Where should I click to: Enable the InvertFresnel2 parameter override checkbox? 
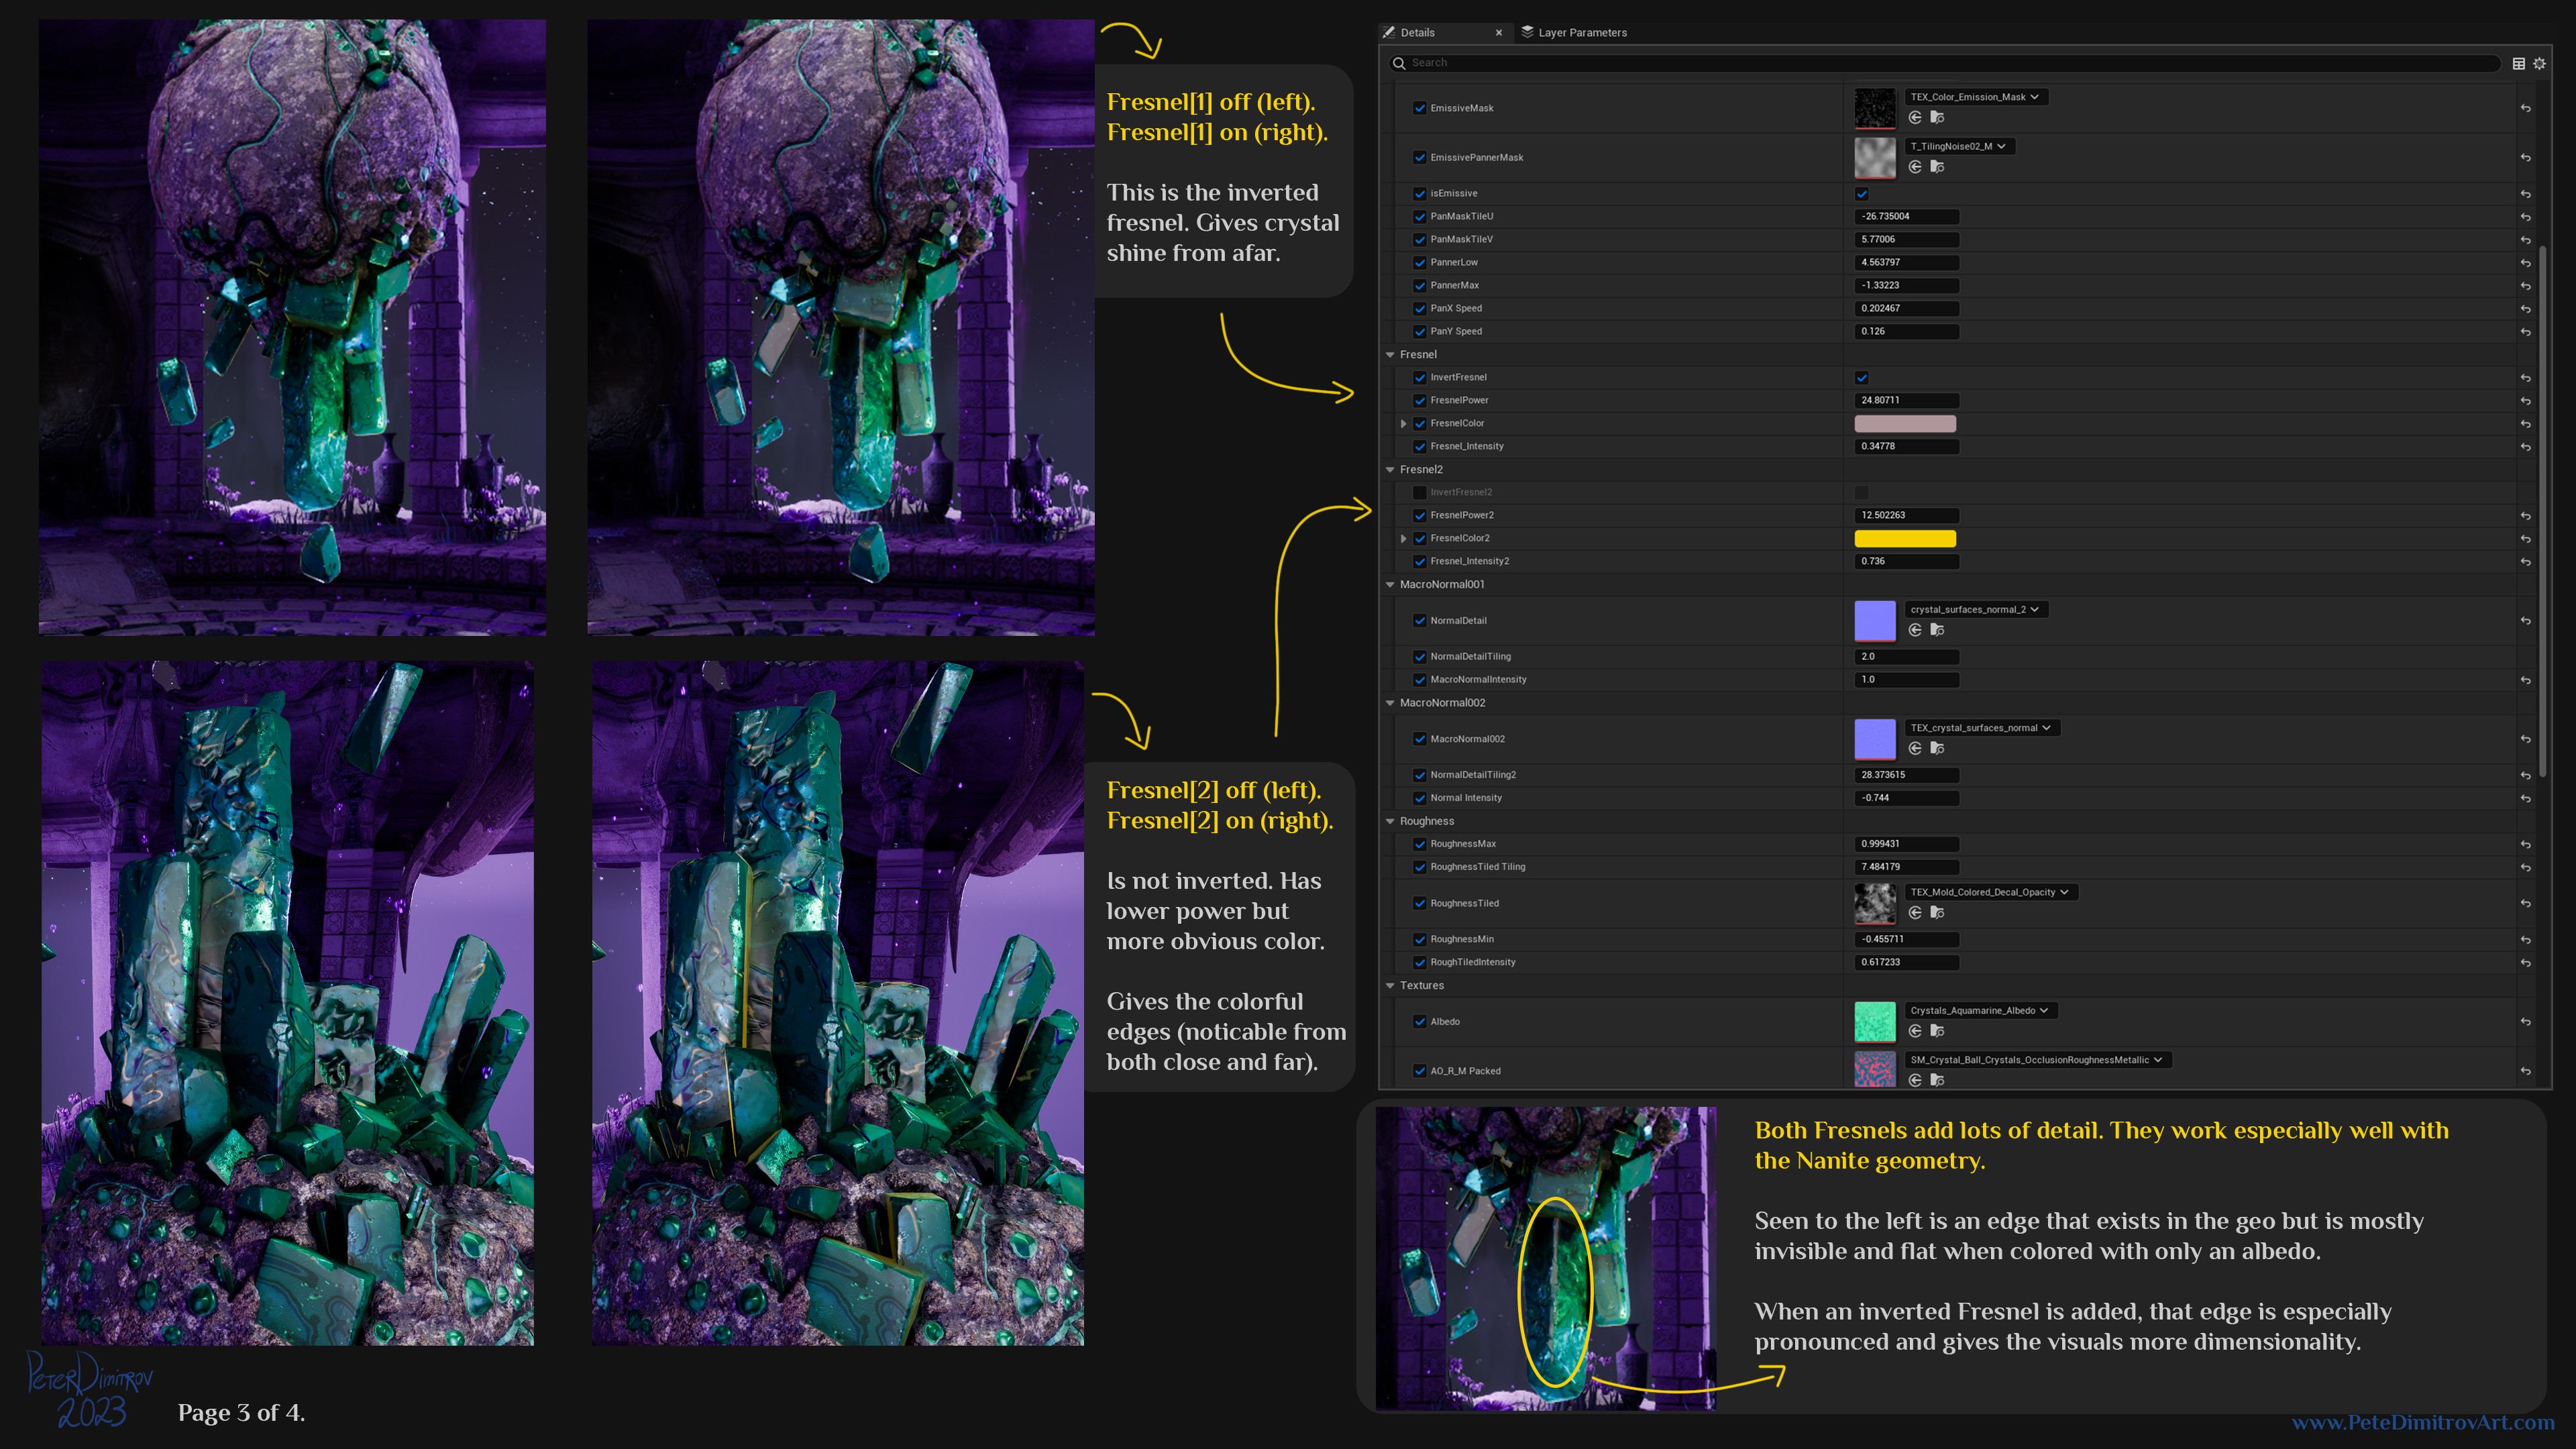[x=1419, y=492]
